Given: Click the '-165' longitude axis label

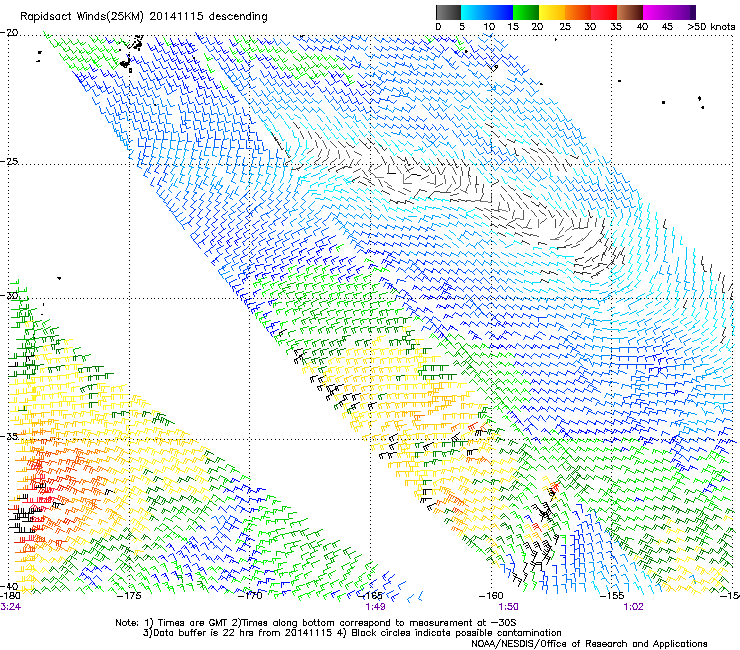Looking at the screenshot, I should 370,595.
